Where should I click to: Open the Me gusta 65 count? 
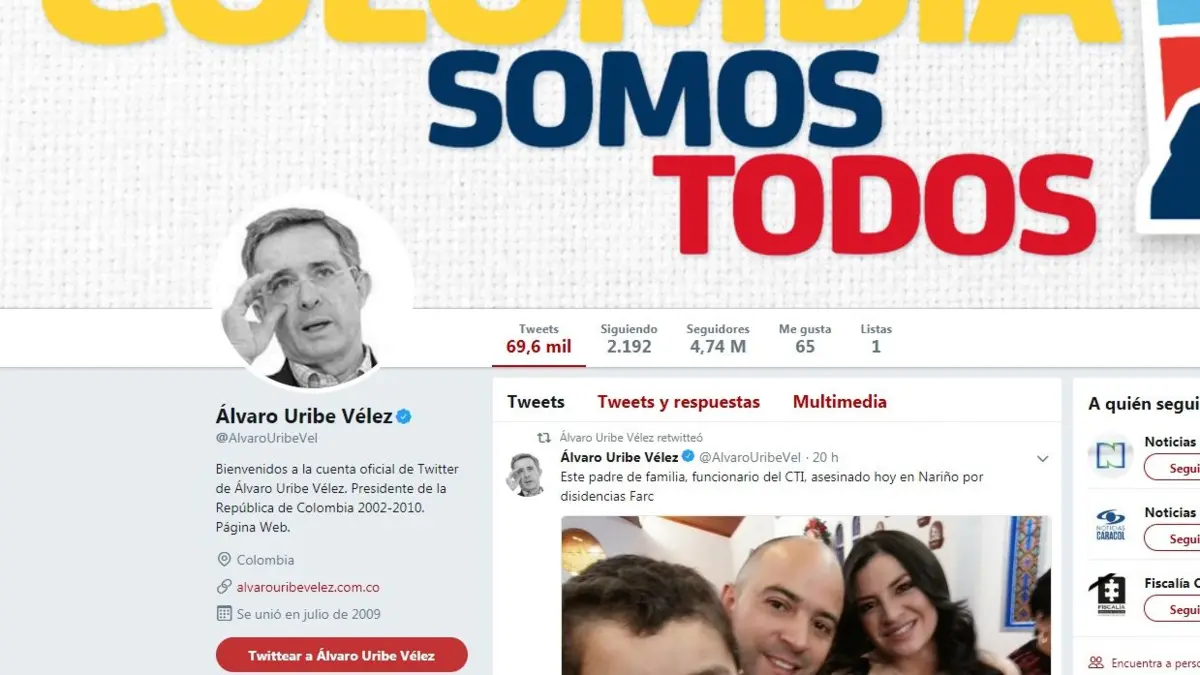805,339
